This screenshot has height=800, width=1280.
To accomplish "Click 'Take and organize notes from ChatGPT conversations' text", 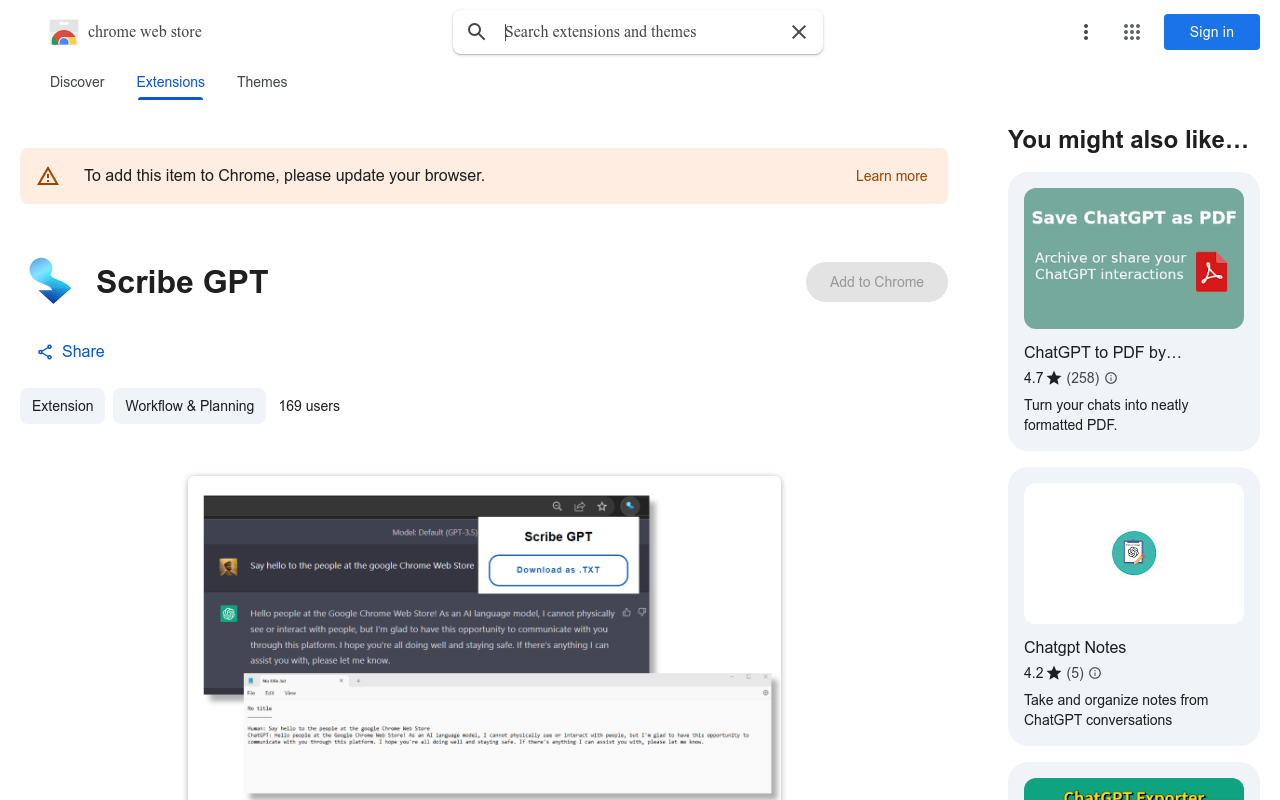I will (x=1116, y=710).
